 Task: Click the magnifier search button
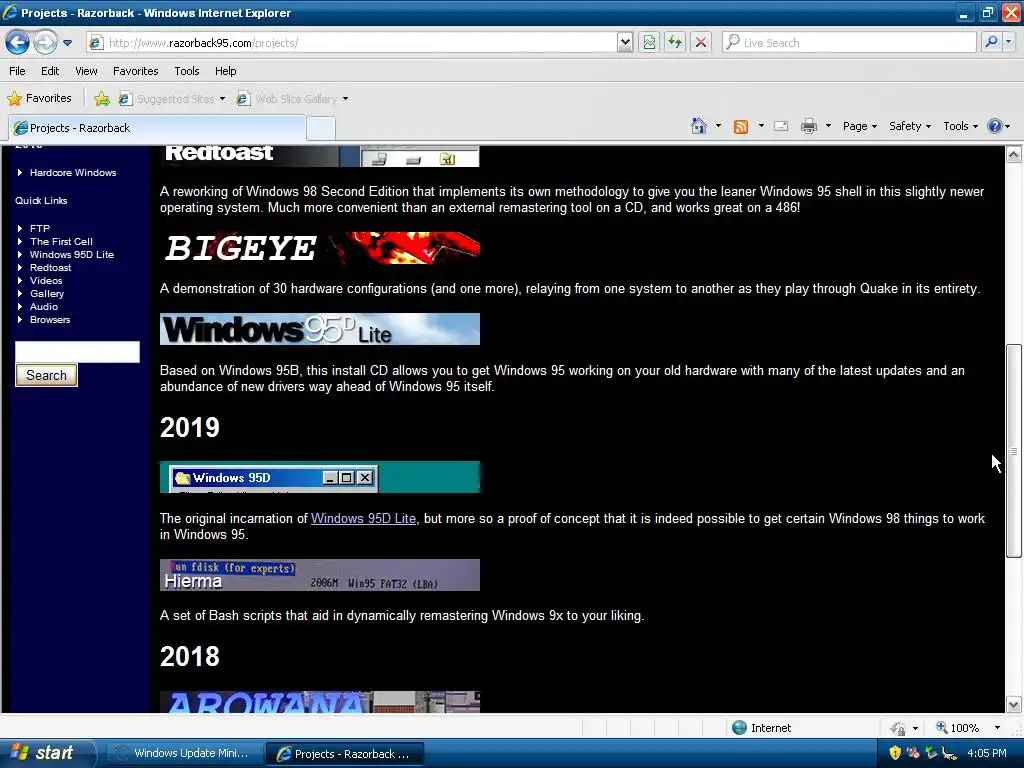991,42
